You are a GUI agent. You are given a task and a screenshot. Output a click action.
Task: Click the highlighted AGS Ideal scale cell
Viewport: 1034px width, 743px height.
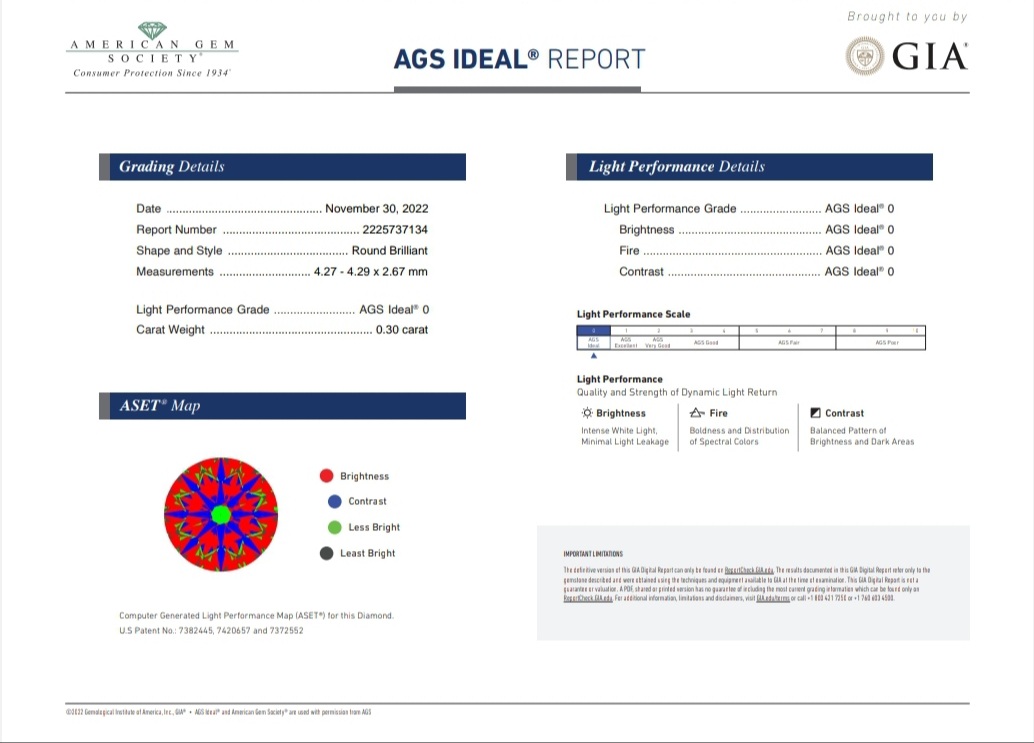[593, 338]
